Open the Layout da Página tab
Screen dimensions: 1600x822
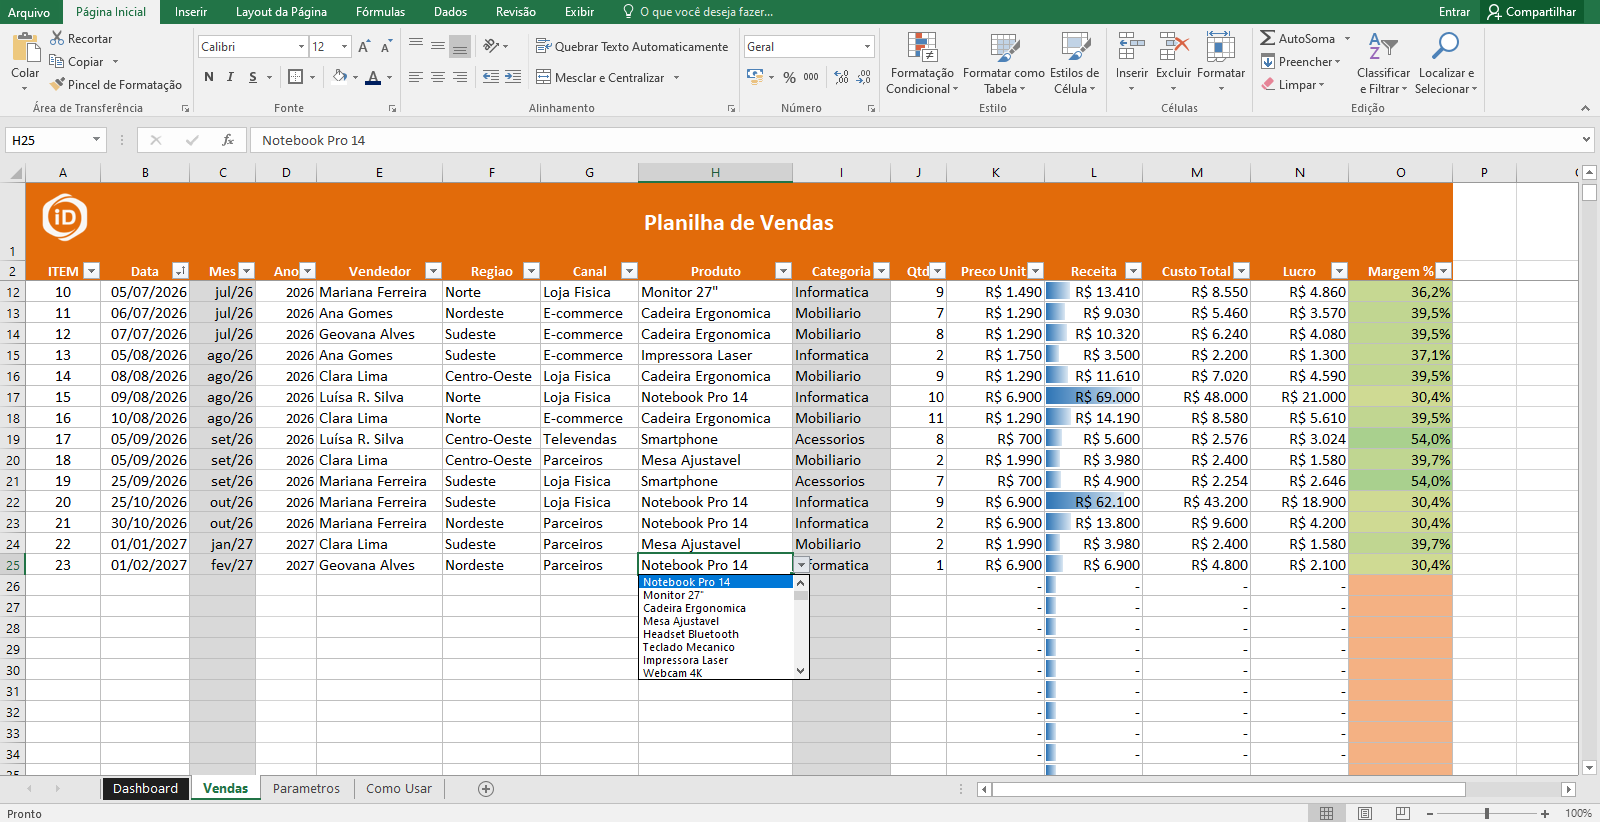281,12
